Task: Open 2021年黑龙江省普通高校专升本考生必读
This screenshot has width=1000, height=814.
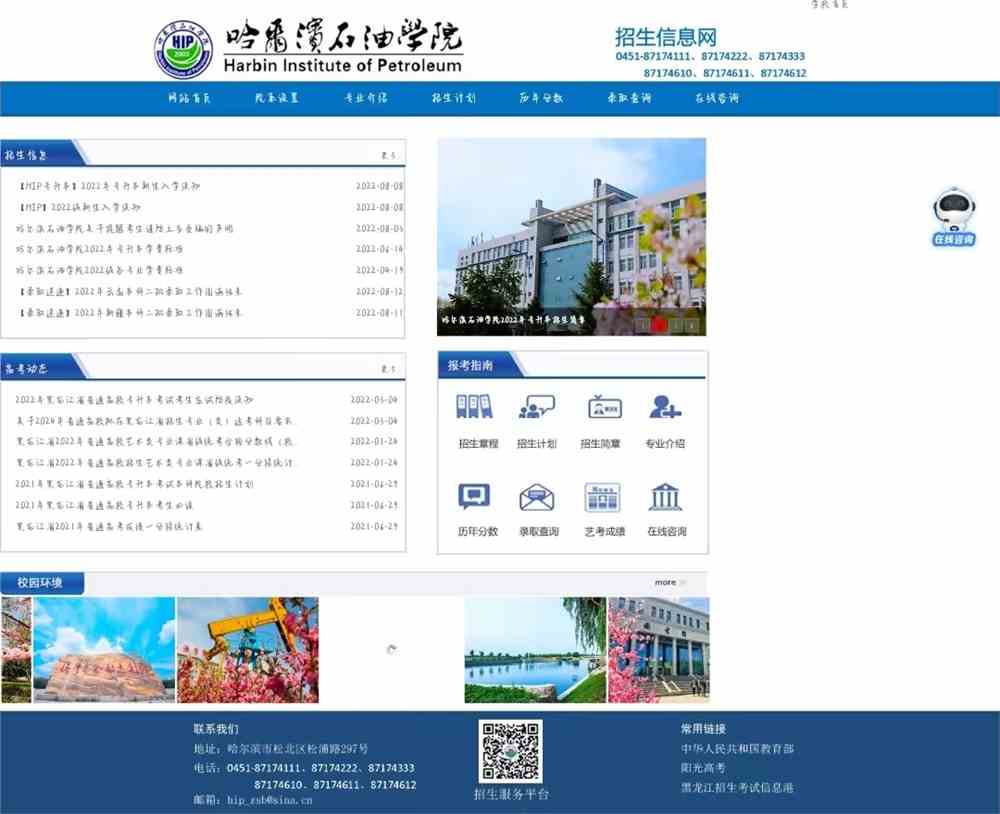Action: [x=105, y=505]
